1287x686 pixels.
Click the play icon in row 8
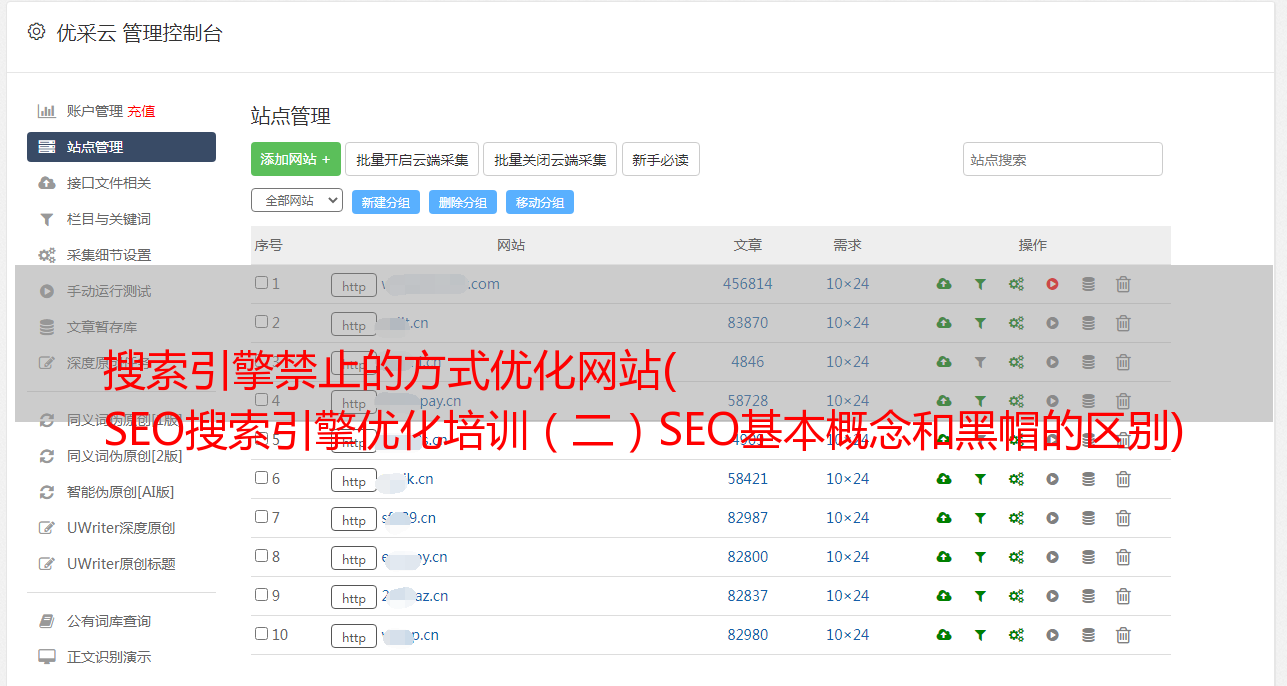click(x=1052, y=557)
